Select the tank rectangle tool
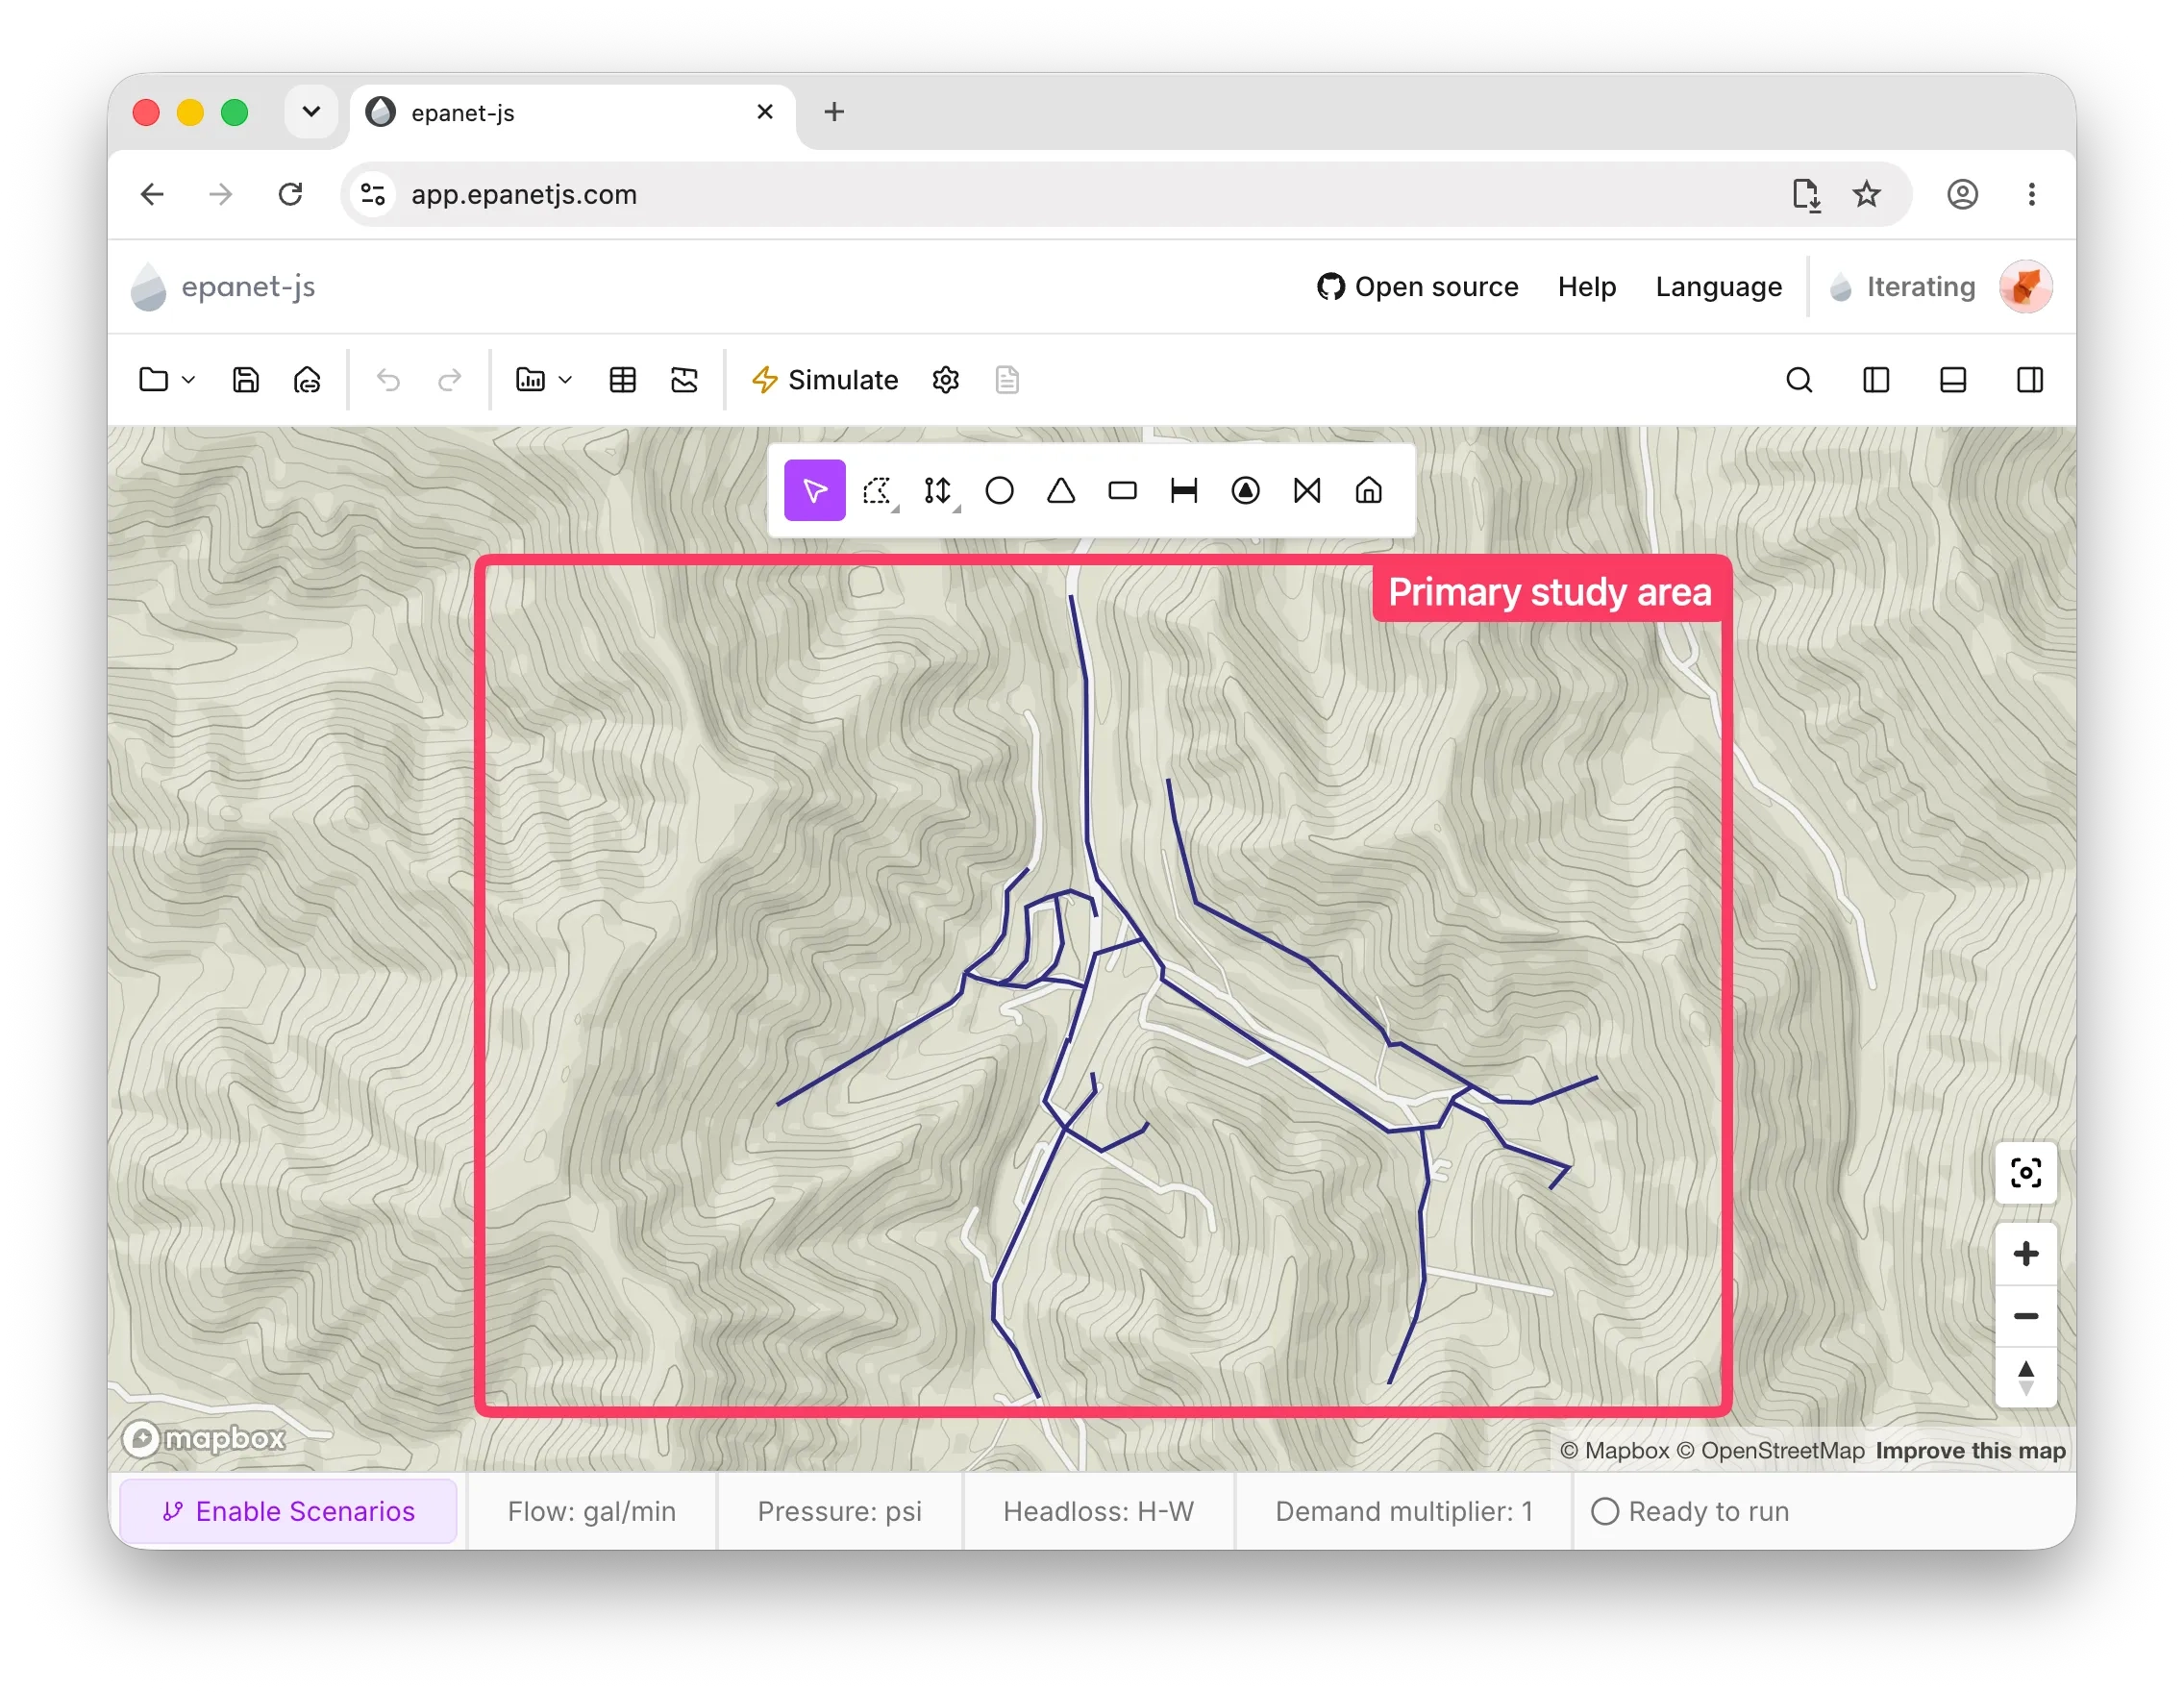This screenshot has height=1692, width=2184. [x=1122, y=490]
